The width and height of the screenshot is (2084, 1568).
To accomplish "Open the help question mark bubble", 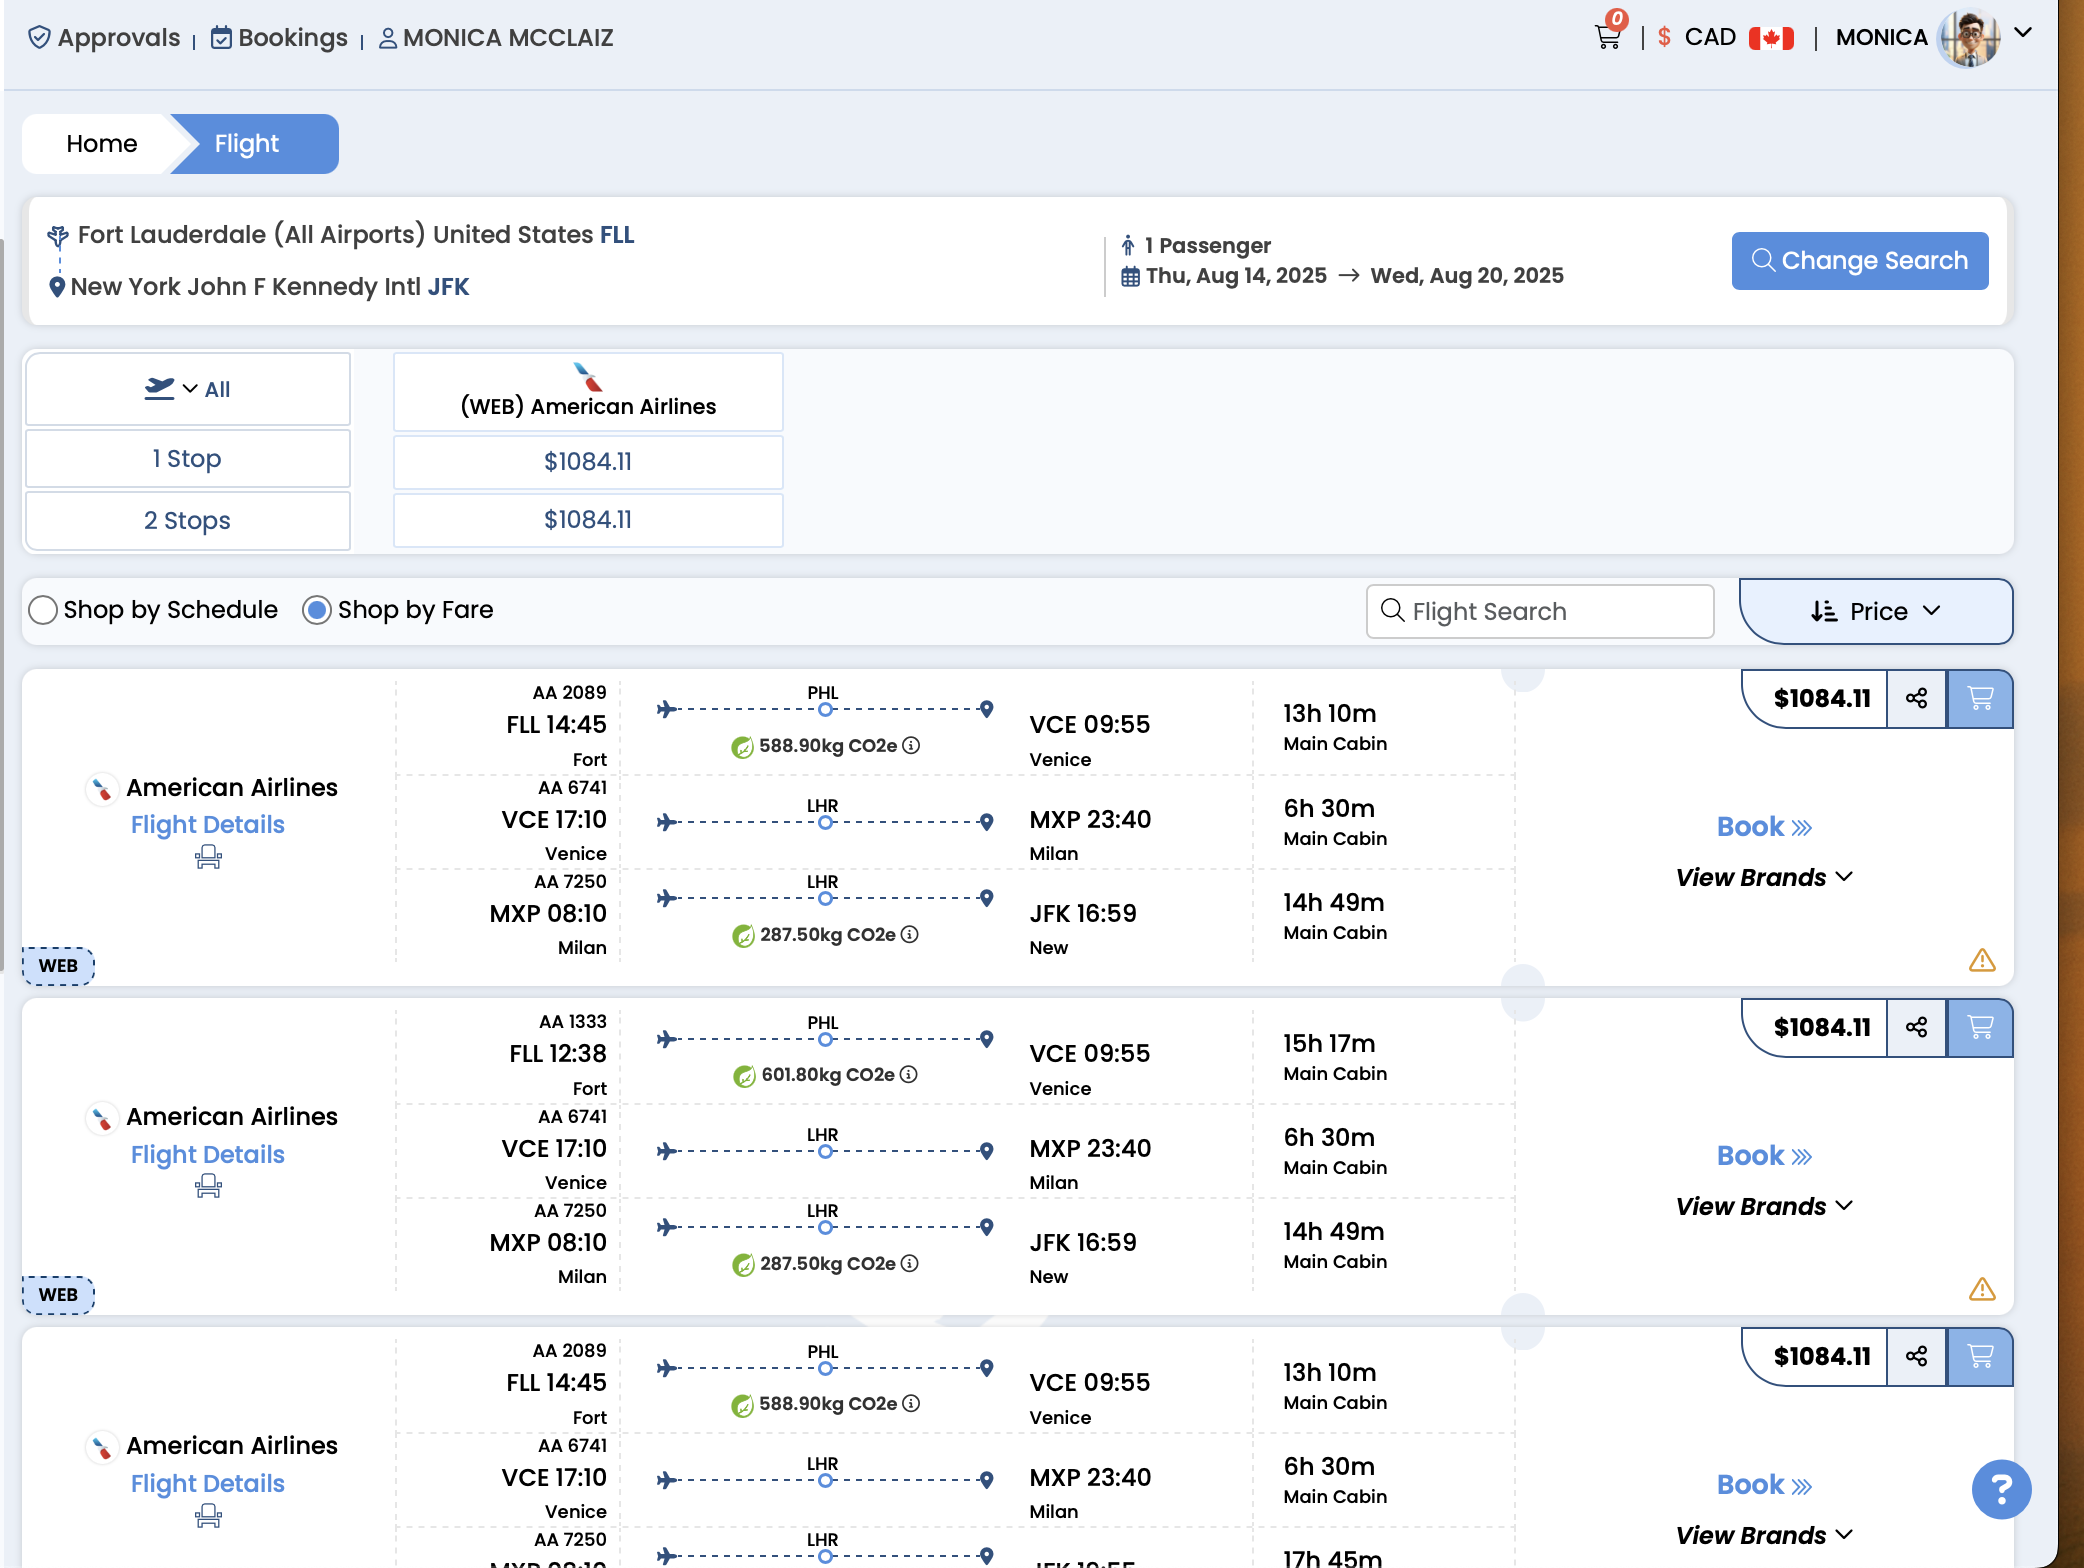I will [x=2001, y=1489].
